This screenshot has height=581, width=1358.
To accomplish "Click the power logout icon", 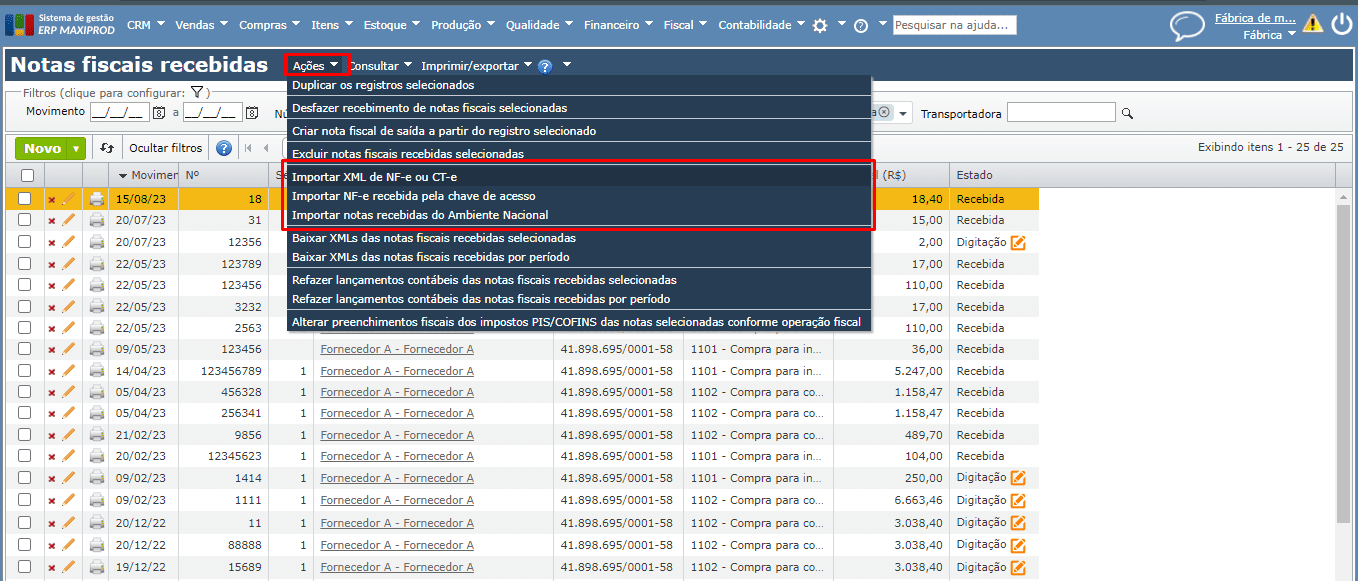I will point(1341,25).
